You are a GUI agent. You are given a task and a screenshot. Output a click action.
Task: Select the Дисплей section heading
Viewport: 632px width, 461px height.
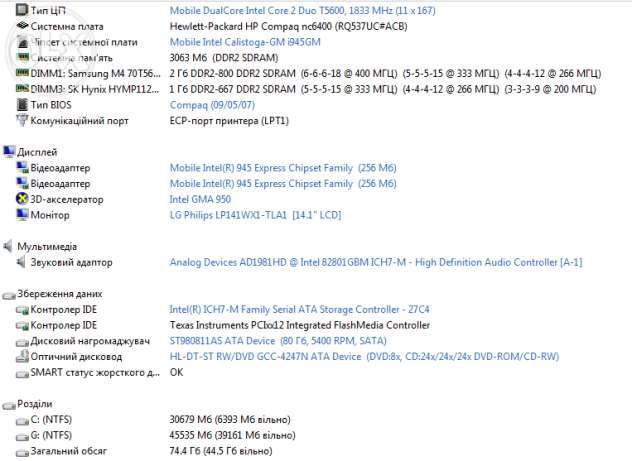(x=37, y=152)
